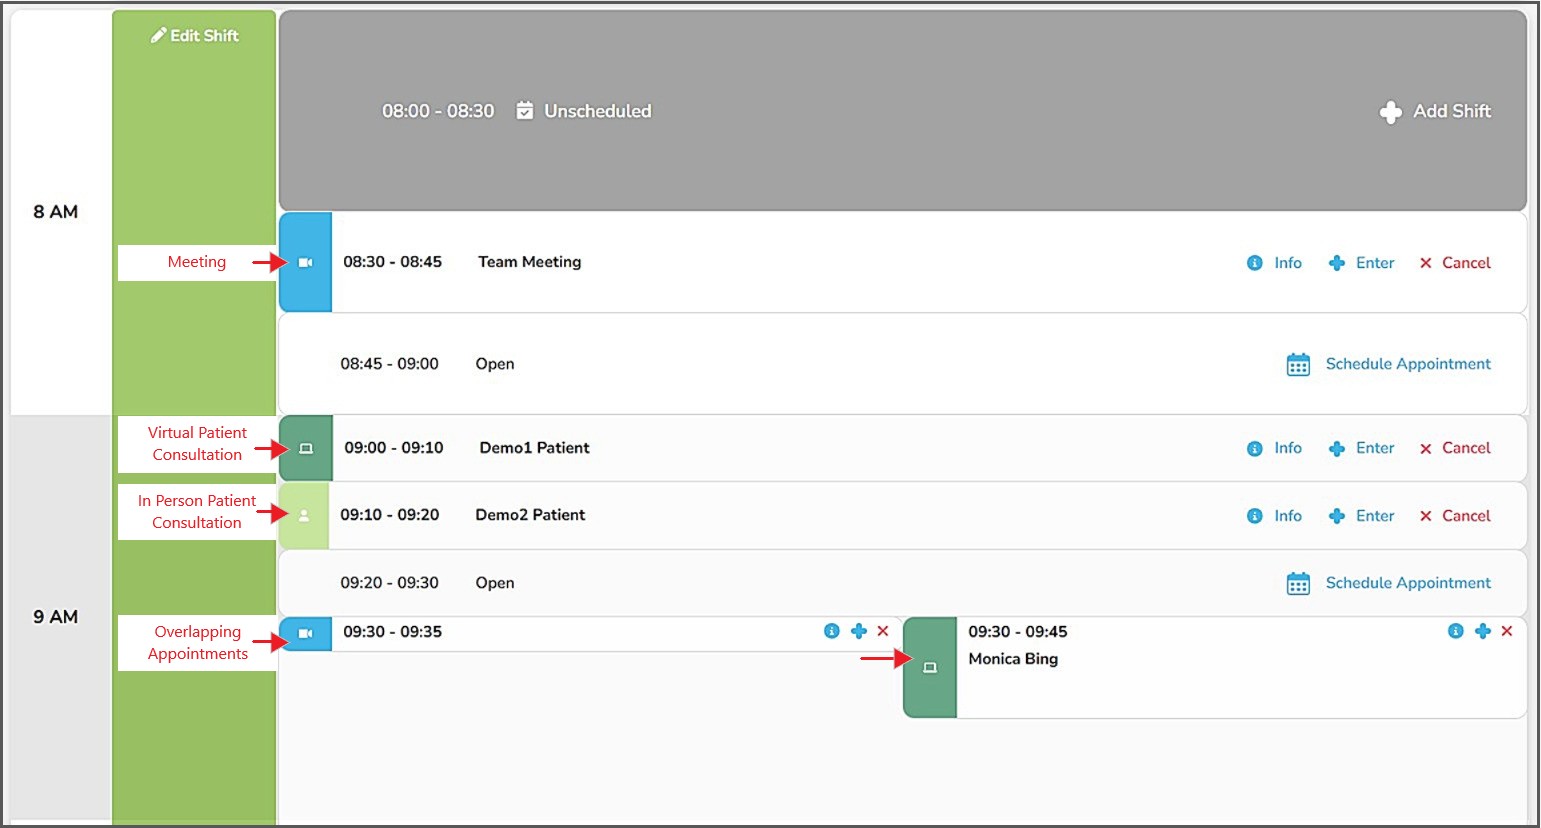Open Edit Shift
This screenshot has height=828, width=1541.
[x=195, y=36]
